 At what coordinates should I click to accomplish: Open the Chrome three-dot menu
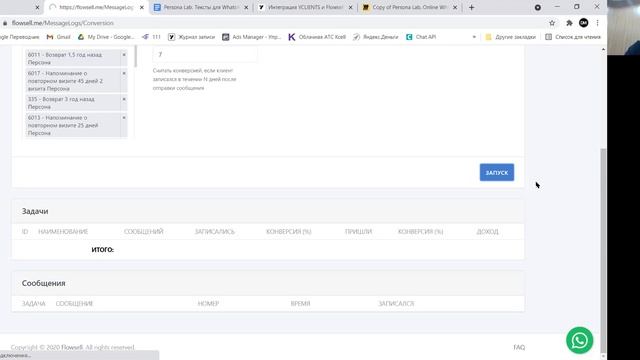[598, 23]
